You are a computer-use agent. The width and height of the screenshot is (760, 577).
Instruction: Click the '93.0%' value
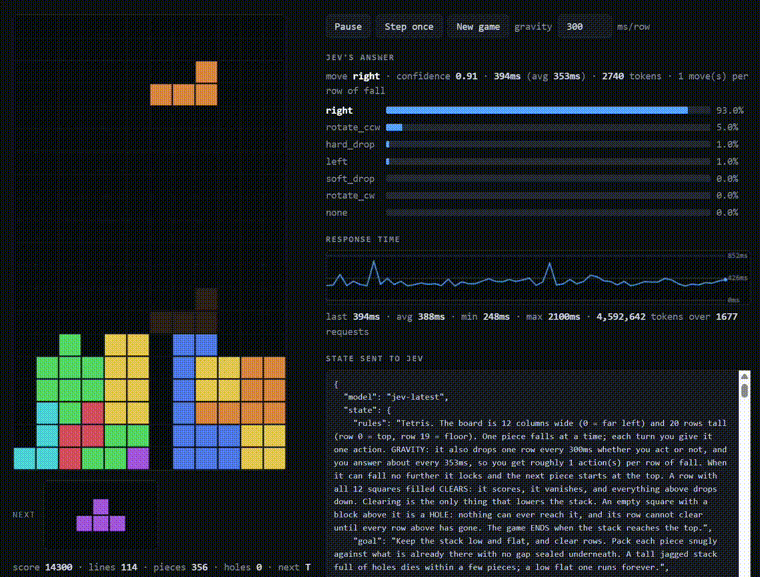click(x=729, y=111)
